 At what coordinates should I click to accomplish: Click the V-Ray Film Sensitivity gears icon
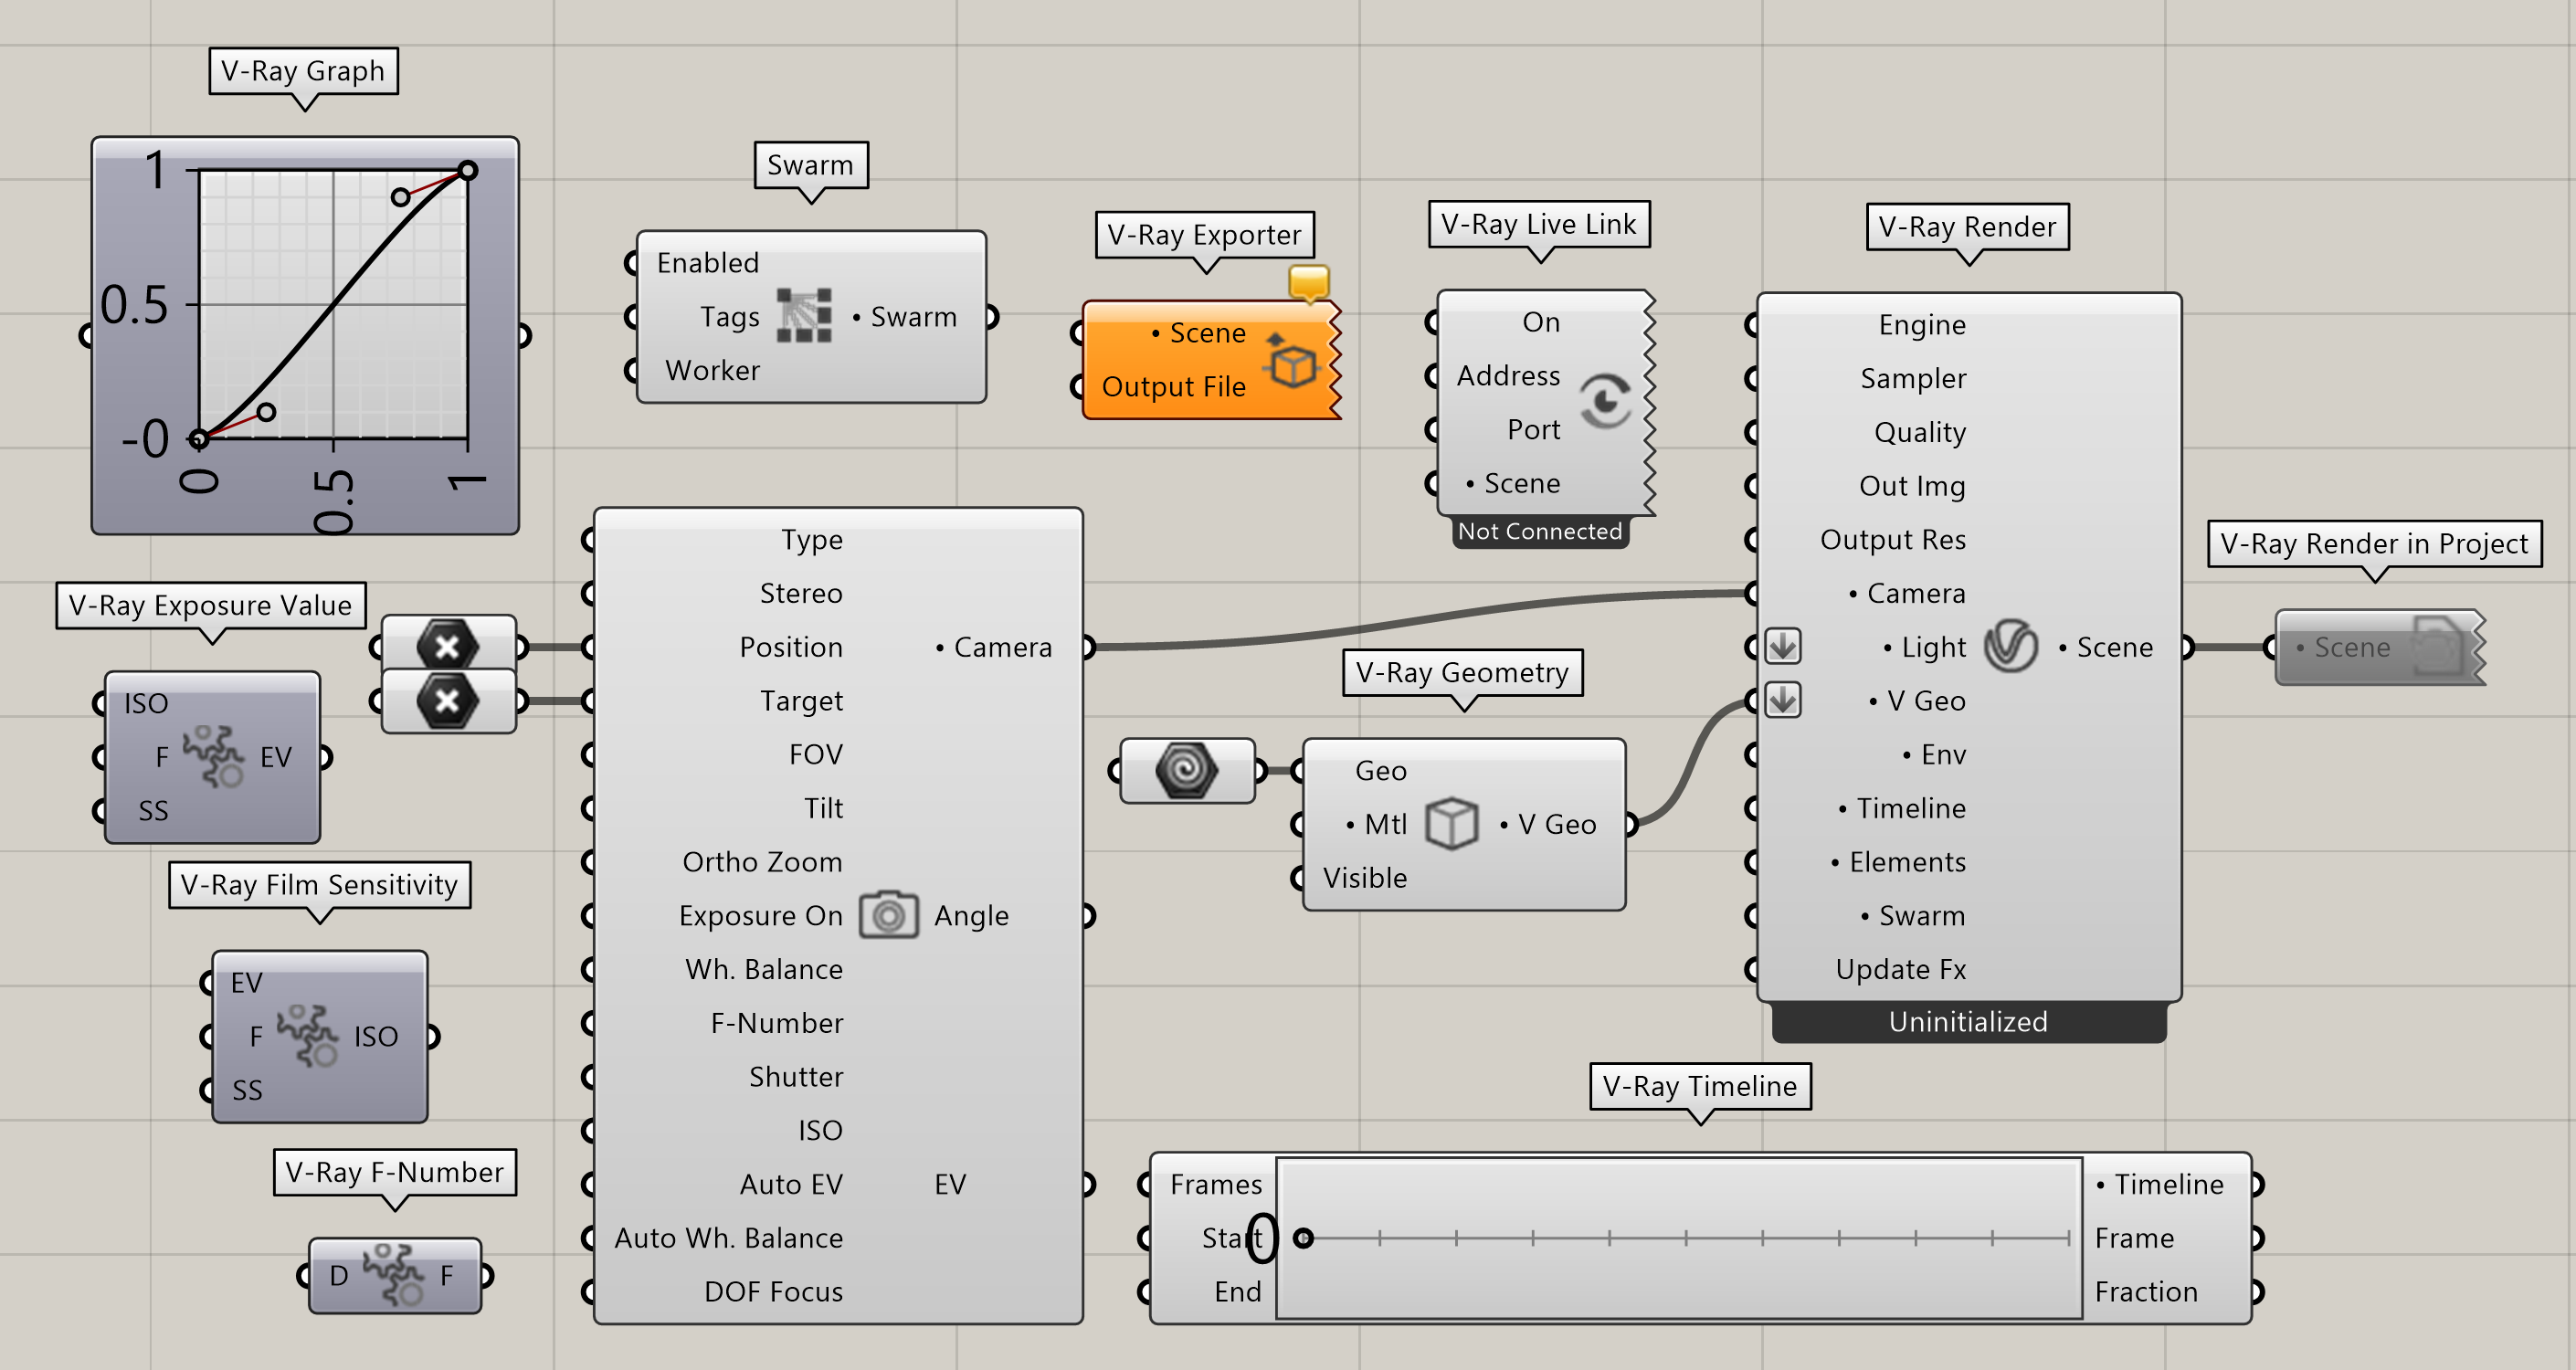(308, 1036)
